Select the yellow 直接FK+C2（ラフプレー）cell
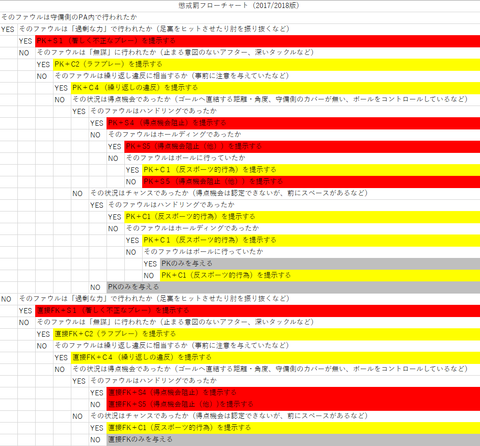The width and height of the screenshot is (480, 446). tap(267, 334)
